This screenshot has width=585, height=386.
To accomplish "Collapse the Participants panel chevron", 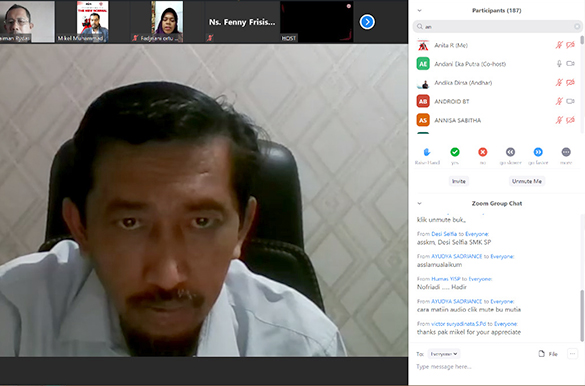I will (x=419, y=10).
